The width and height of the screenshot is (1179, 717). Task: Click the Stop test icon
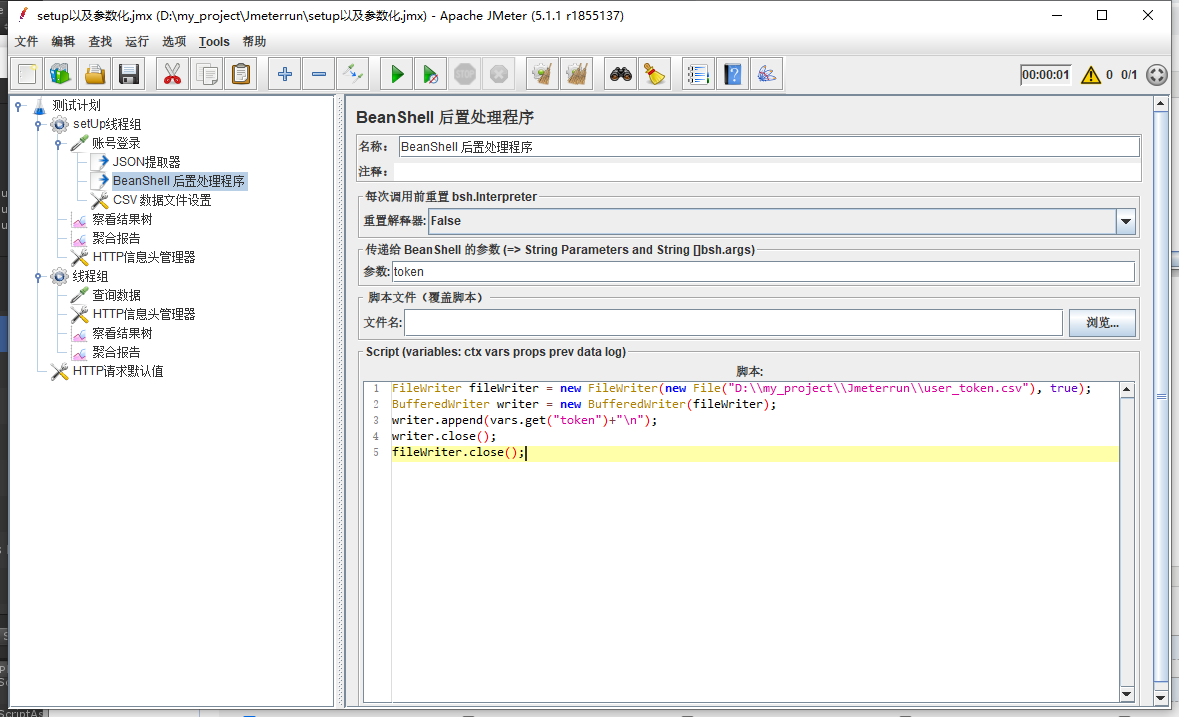[x=465, y=74]
